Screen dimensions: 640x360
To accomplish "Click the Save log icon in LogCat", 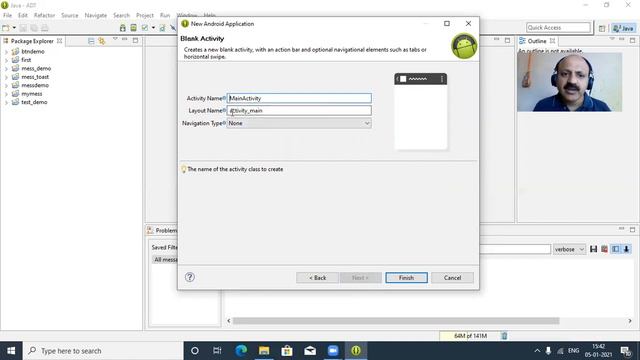I will click(593, 249).
